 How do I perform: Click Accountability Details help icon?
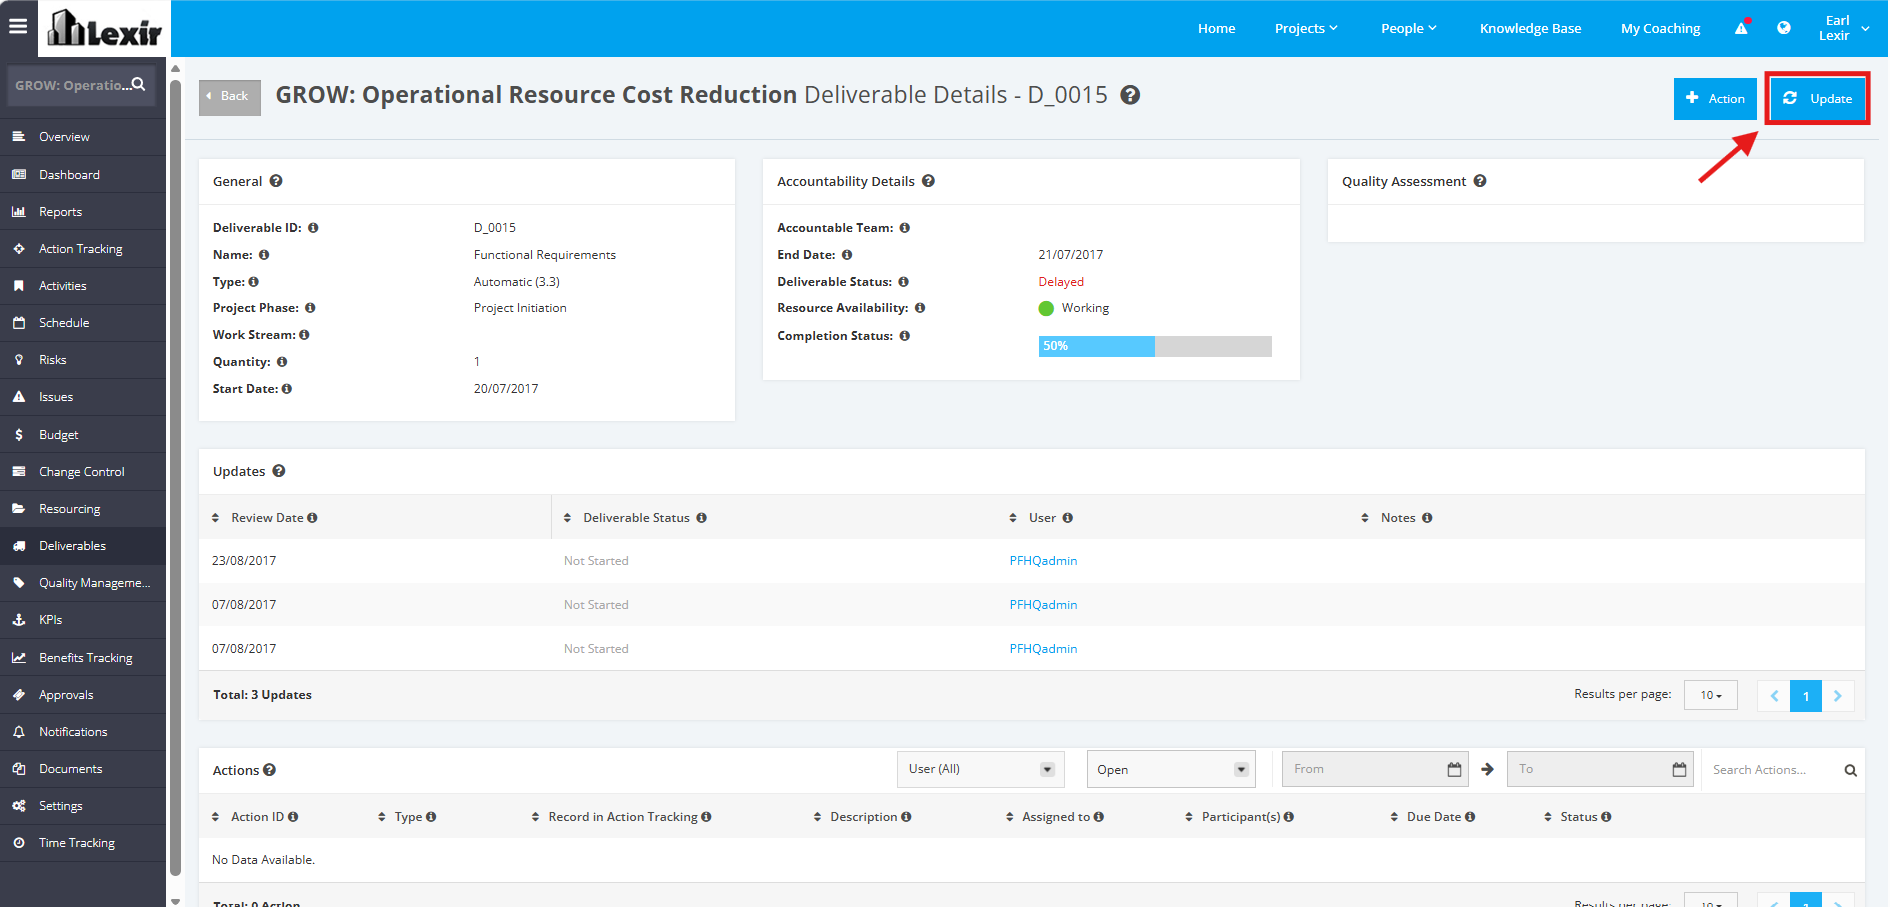pos(928,181)
